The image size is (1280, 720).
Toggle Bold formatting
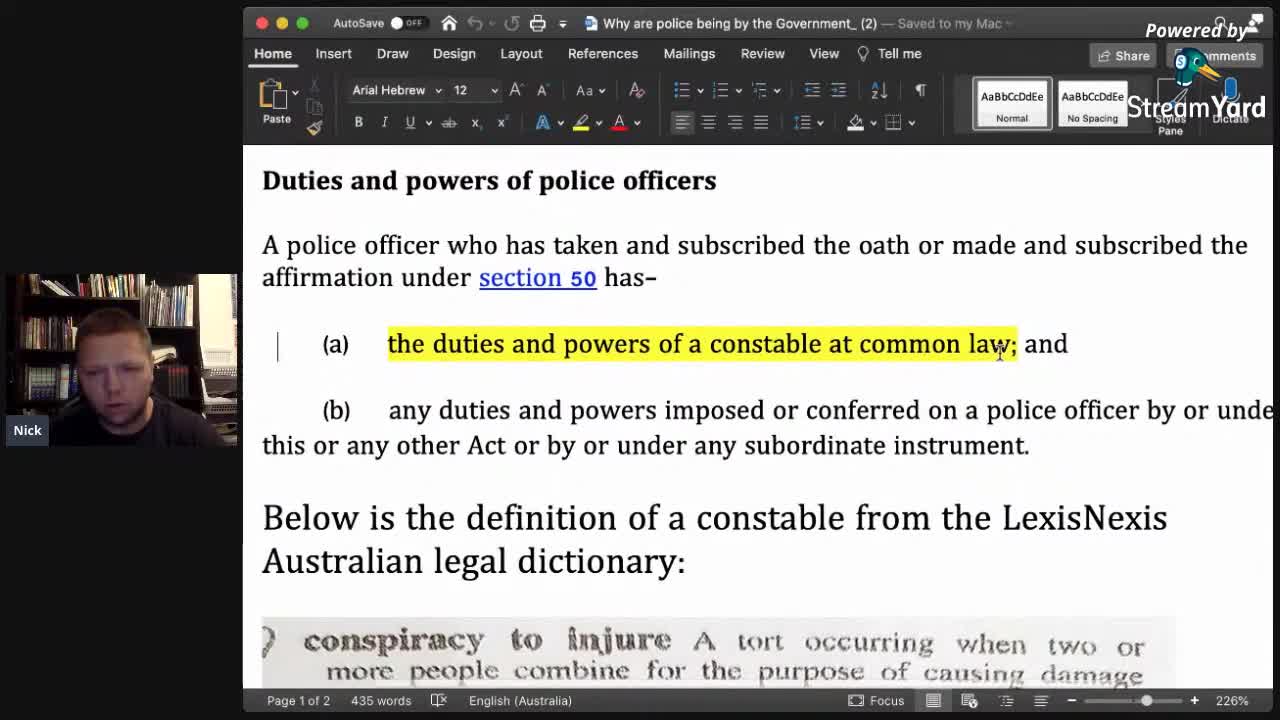click(x=358, y=122)
